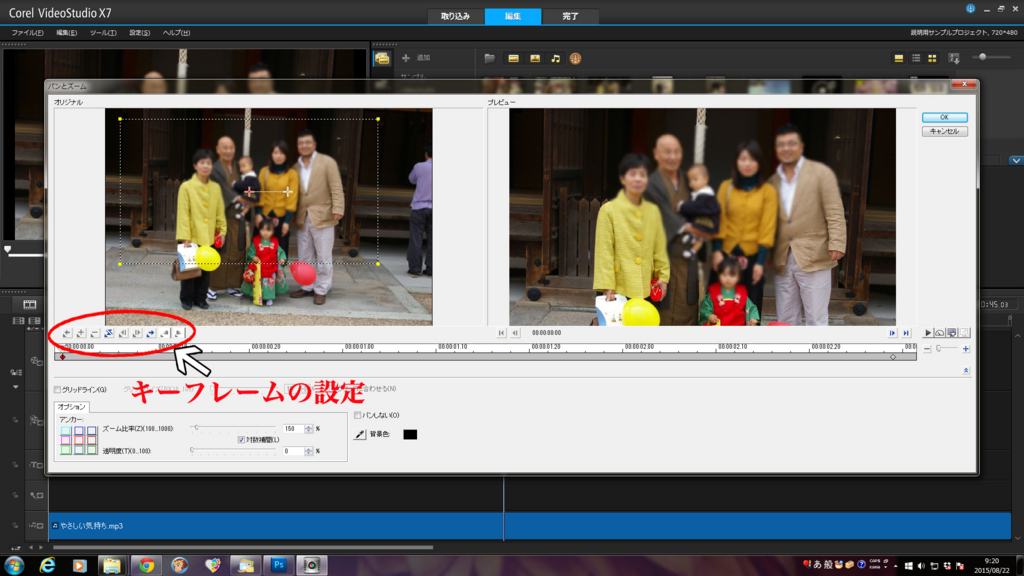Select the Add Keyframe tool

[x=81, y=333]
